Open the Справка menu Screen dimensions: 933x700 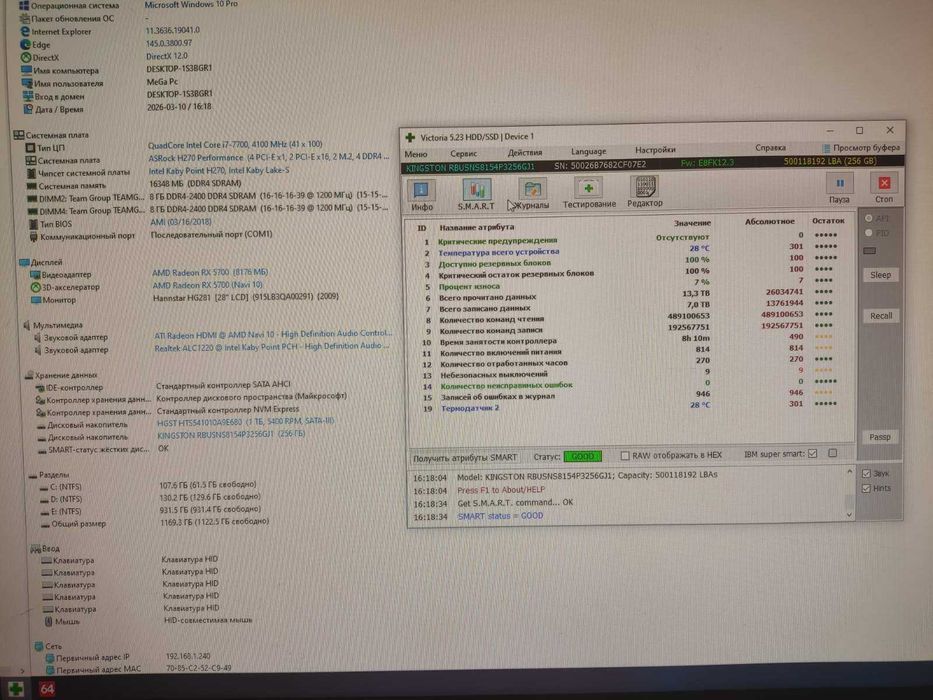771,148
